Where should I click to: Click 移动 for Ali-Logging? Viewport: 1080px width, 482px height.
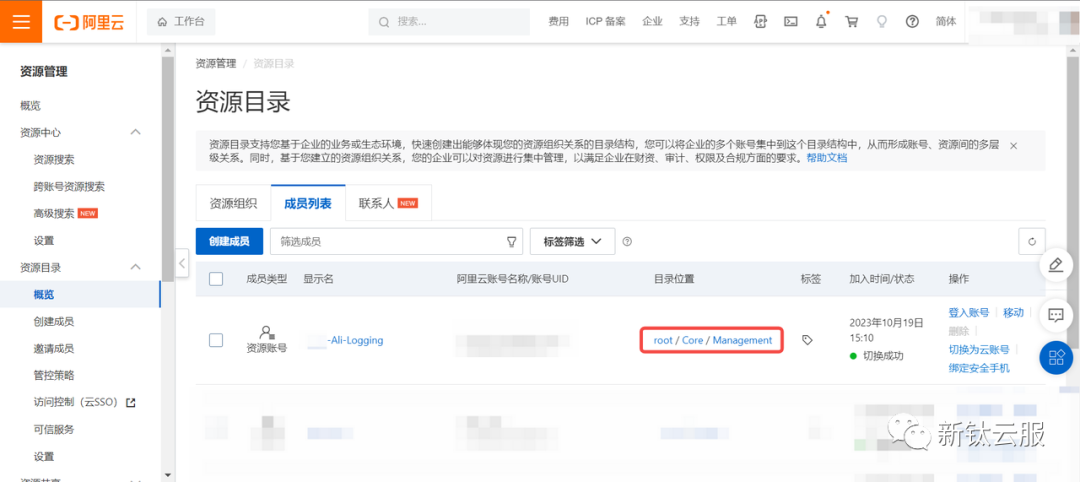(1013, 313)
